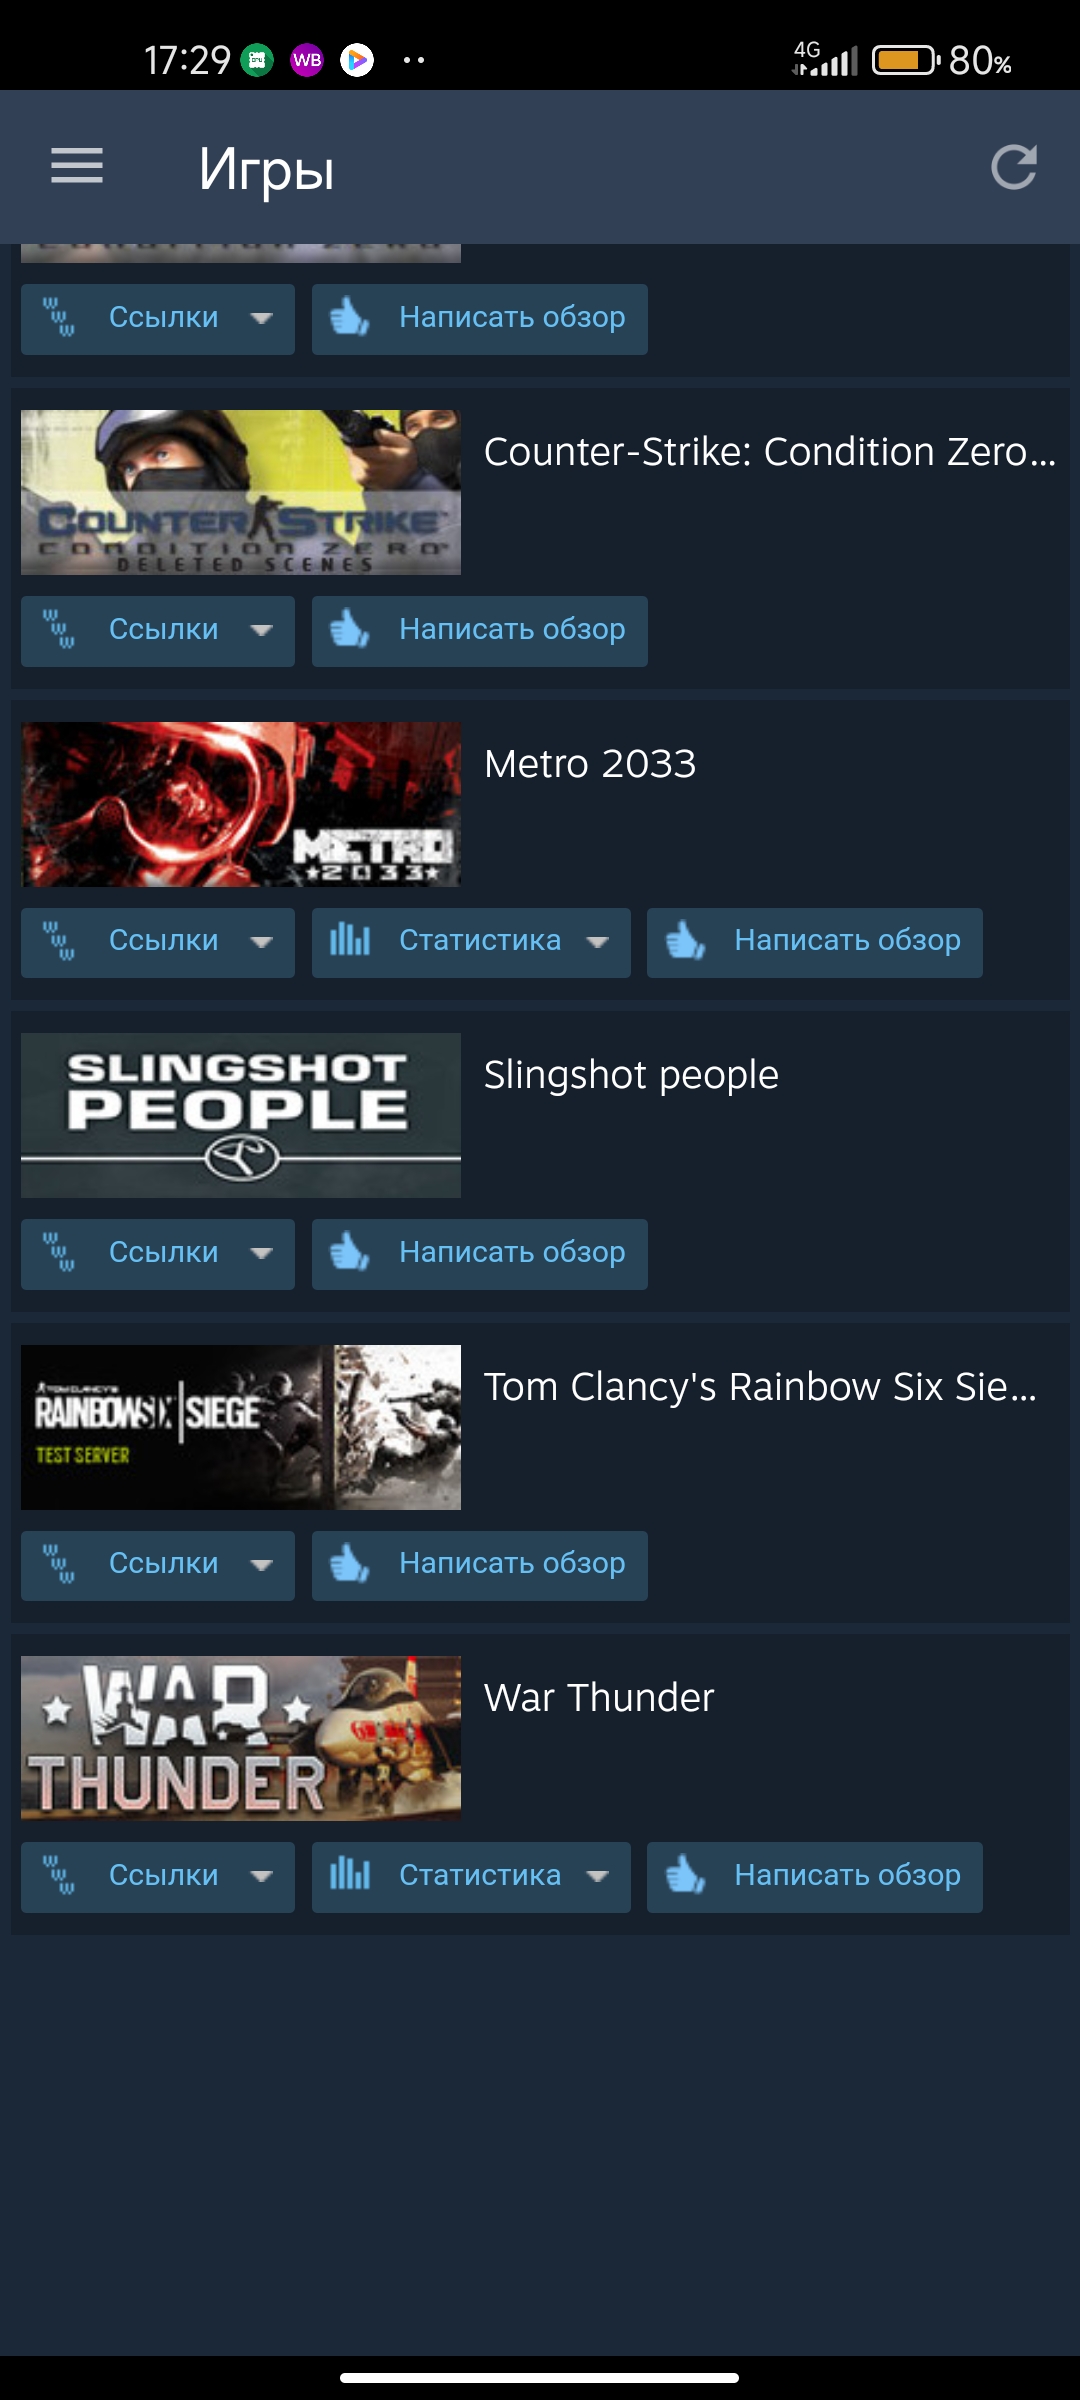
Task: Click bar chart icon under Metro 2033
Action: coord(350,940)
